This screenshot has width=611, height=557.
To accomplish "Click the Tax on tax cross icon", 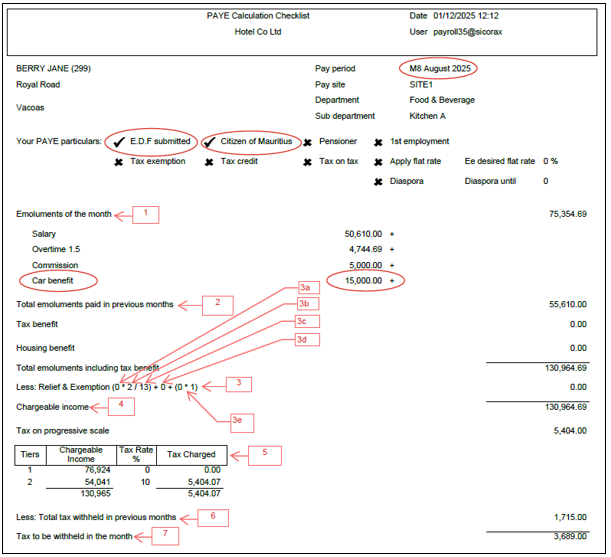I will coord(308,161).
